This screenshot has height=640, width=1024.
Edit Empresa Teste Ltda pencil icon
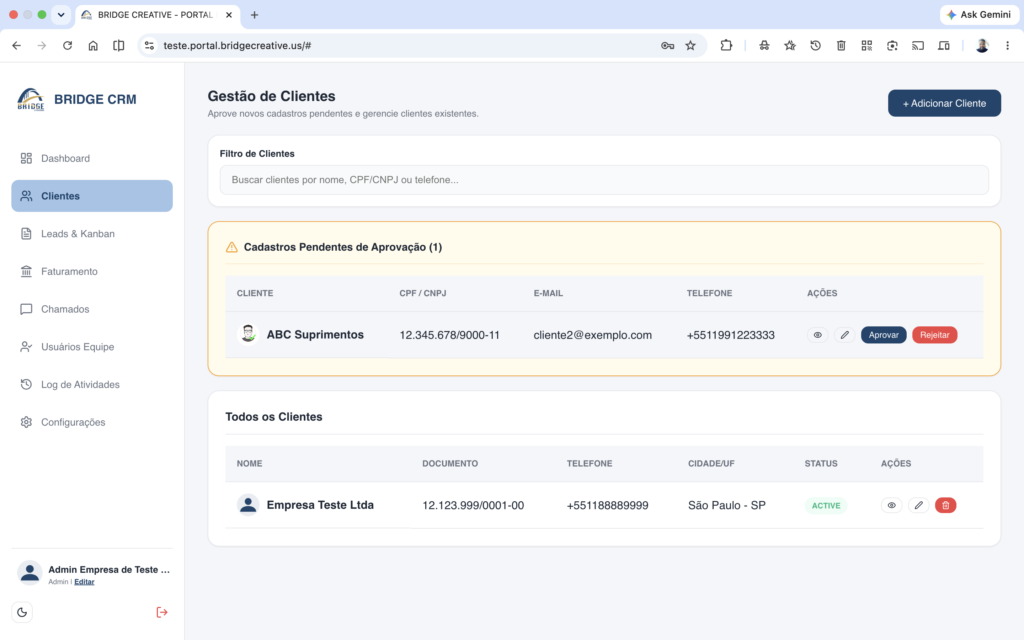[x=918, y=505]
